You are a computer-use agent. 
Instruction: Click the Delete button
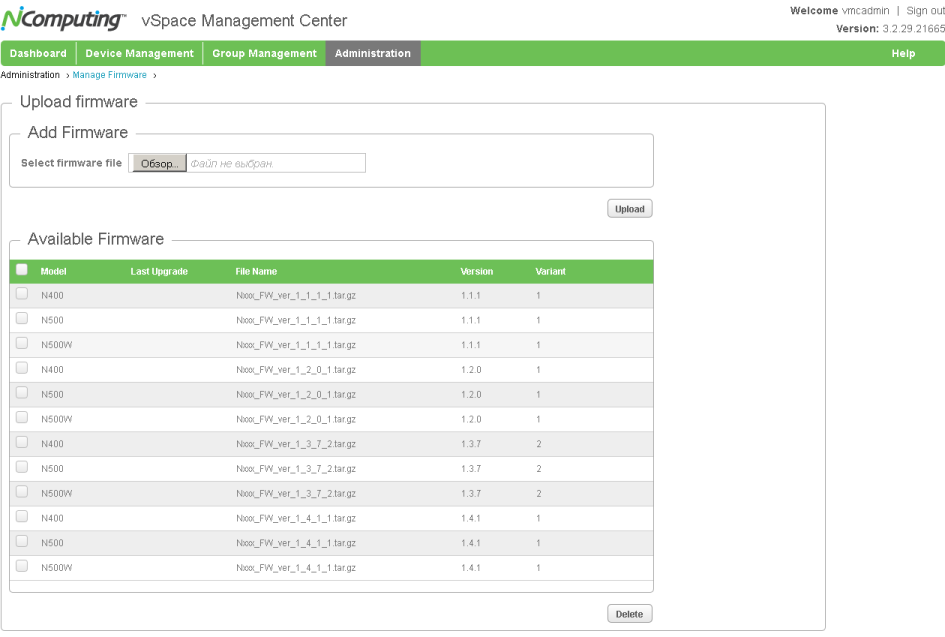(630, 613)
